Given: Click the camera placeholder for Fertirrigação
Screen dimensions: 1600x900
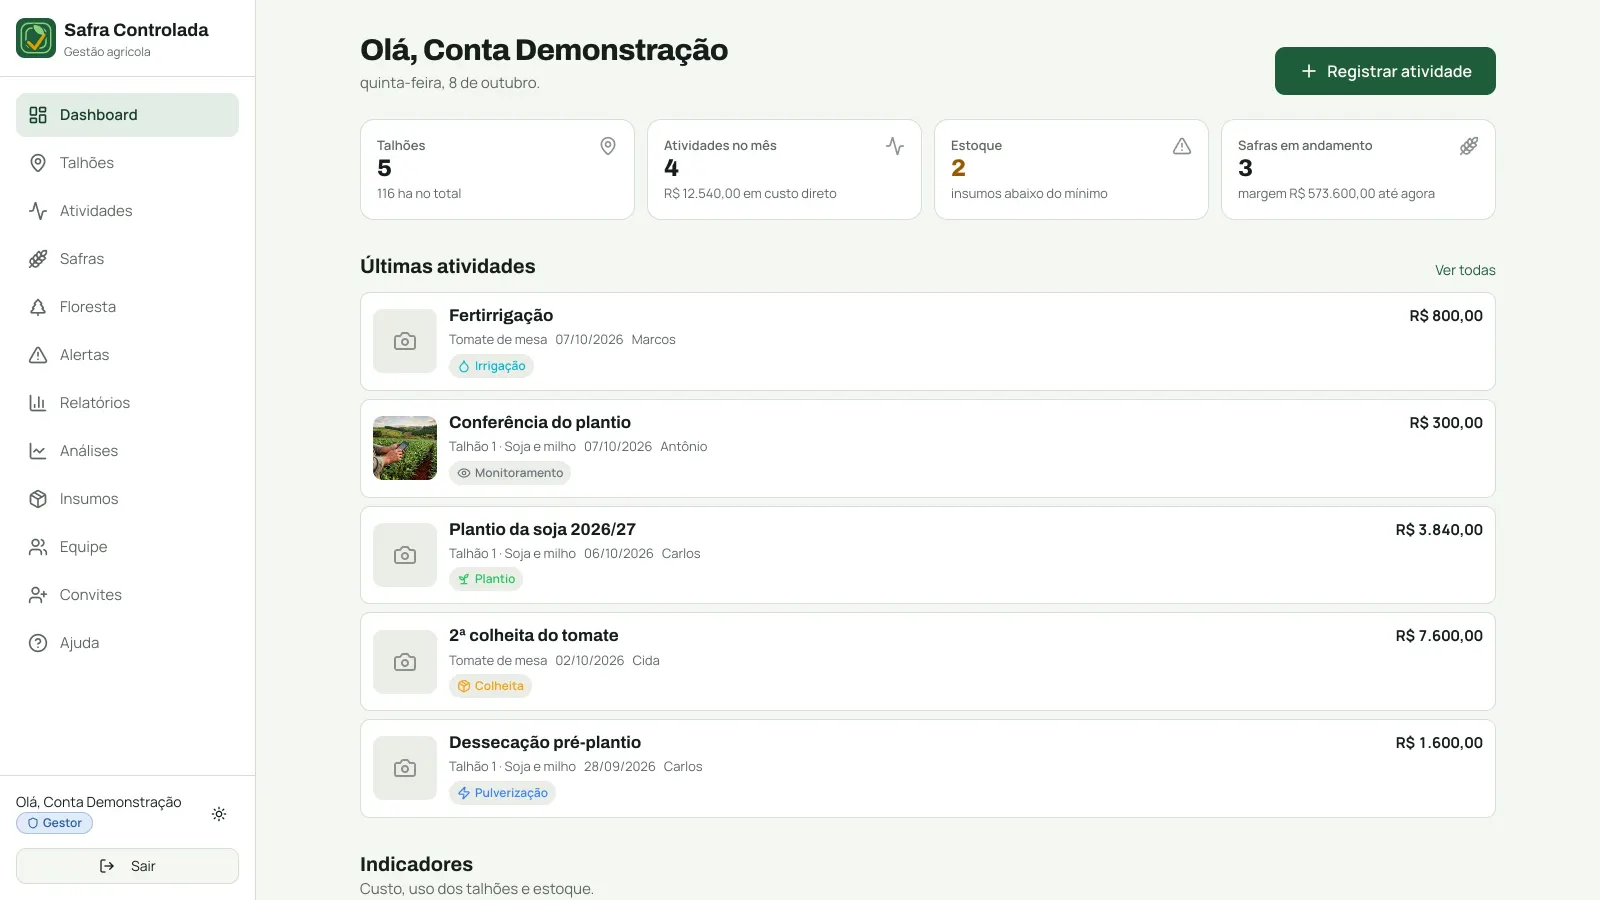Looking at the screenshot, I should click(x=405, y=341).
